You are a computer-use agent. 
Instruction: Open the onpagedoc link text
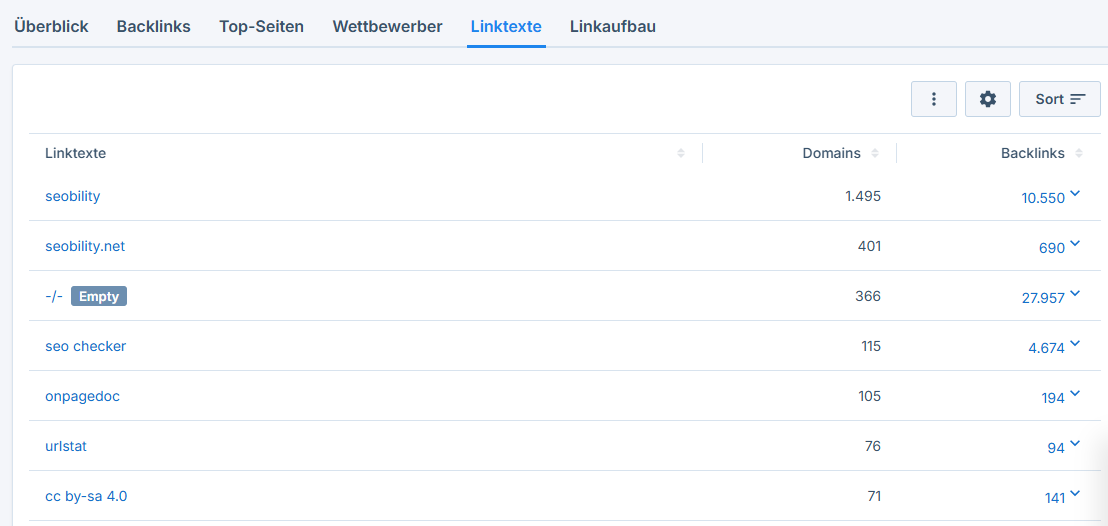pyautogui.click(x=83, y=397)
